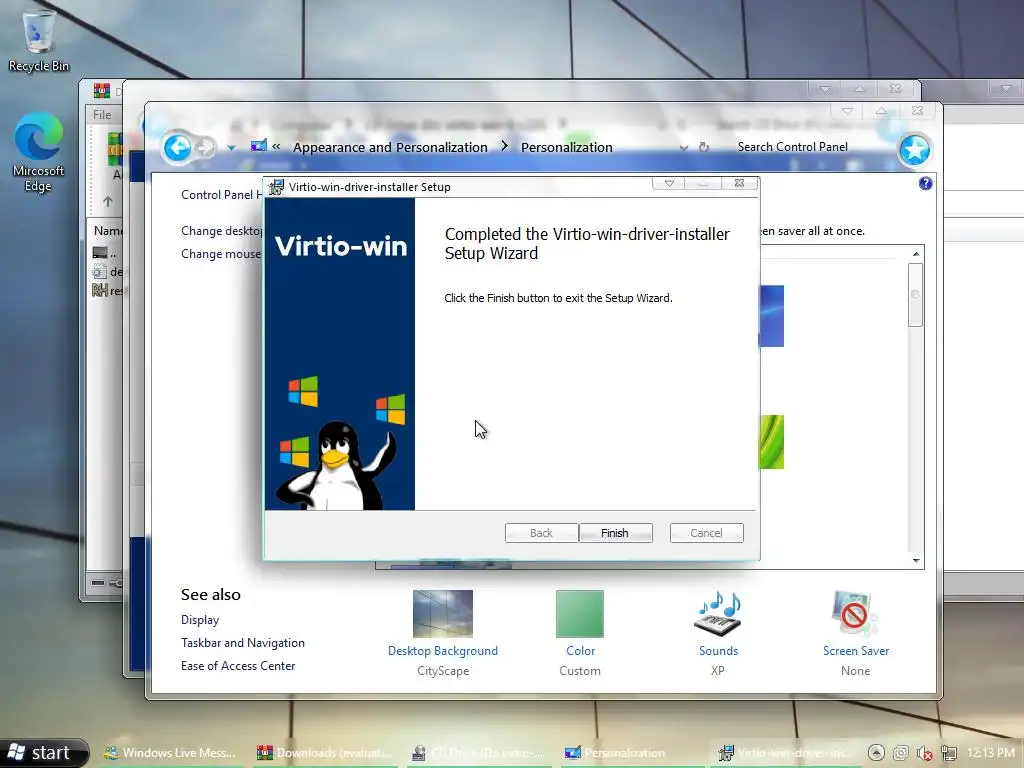1024x768 pixels.
Task: Switch to Downloads WinRAR taskbar item
Action: pyautogui.click(x=325, y=753)
